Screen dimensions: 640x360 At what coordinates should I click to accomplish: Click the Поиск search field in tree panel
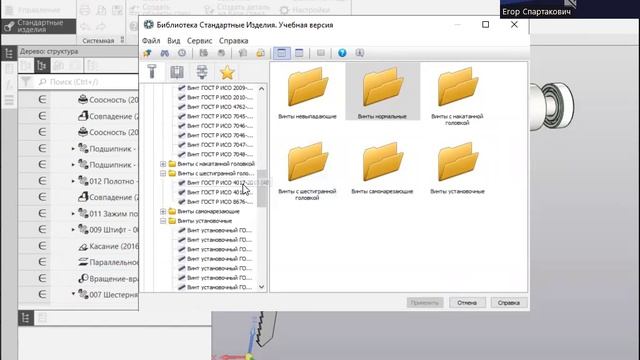[x=87, y=82]
